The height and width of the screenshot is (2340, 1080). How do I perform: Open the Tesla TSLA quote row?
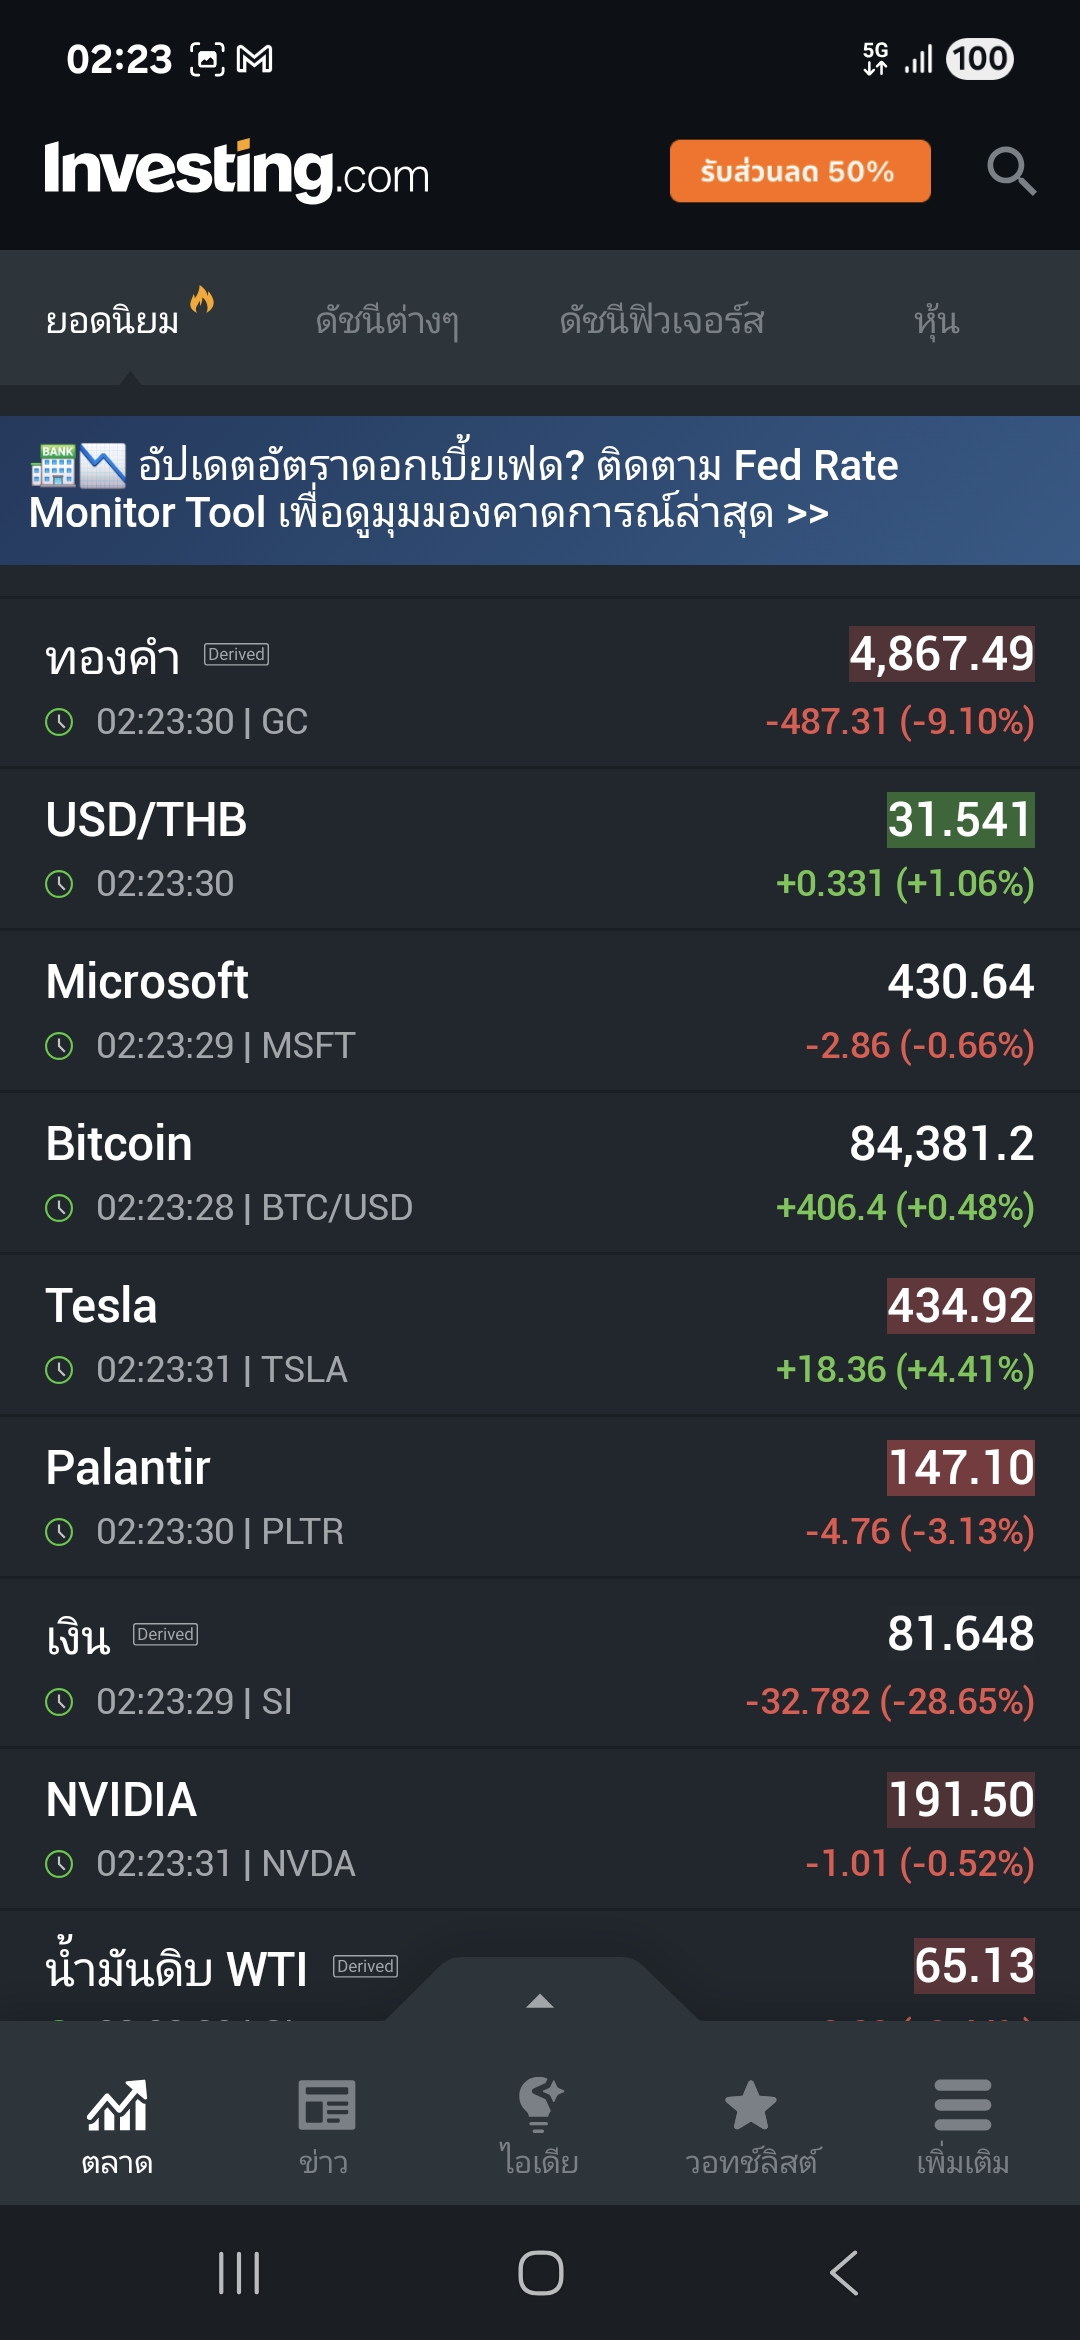(x=540, y=1335)
